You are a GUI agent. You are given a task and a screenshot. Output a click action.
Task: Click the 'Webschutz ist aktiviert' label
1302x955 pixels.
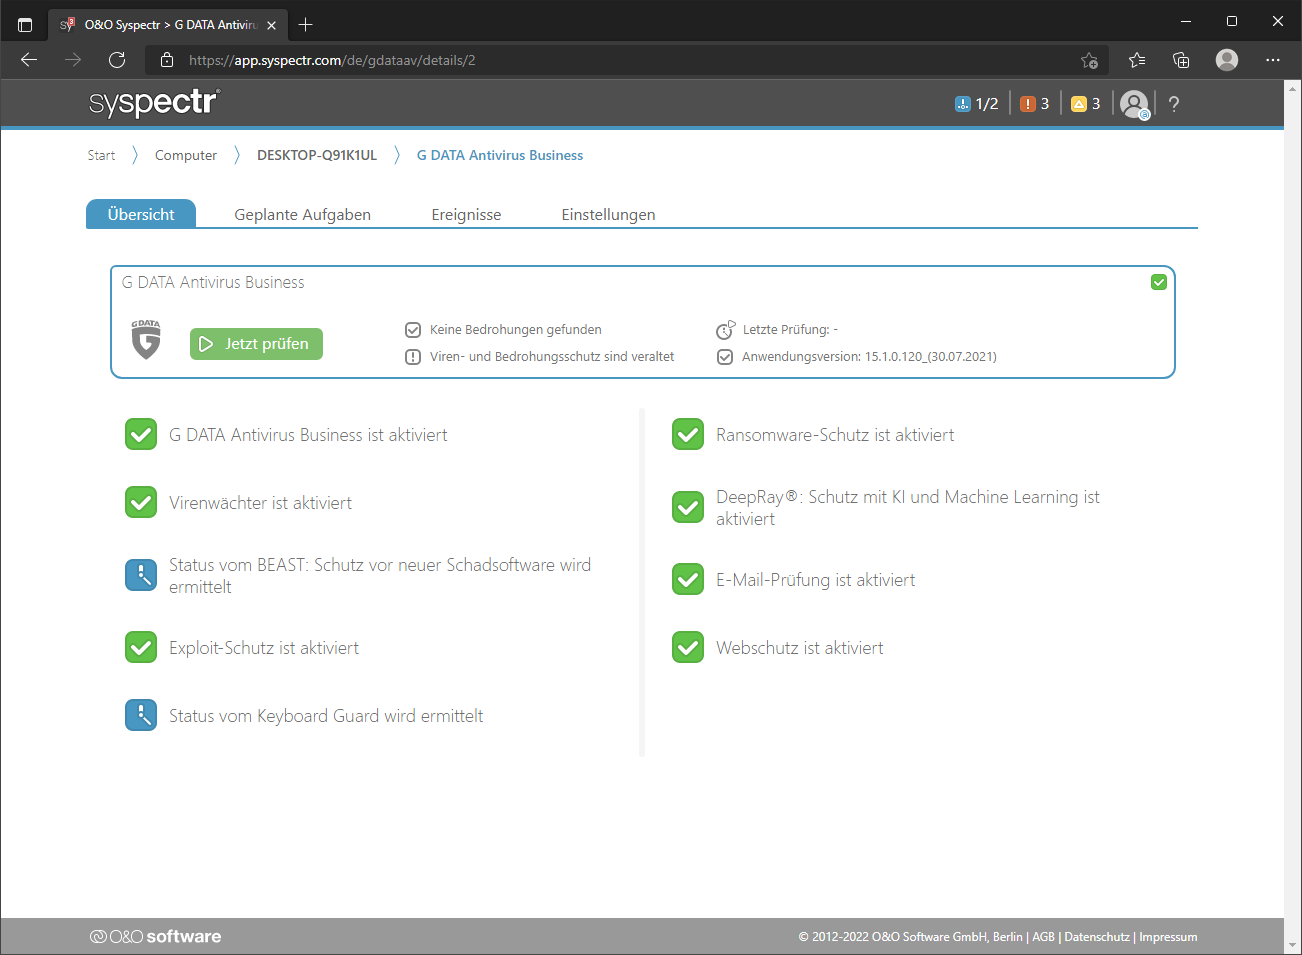click(800, 648)
